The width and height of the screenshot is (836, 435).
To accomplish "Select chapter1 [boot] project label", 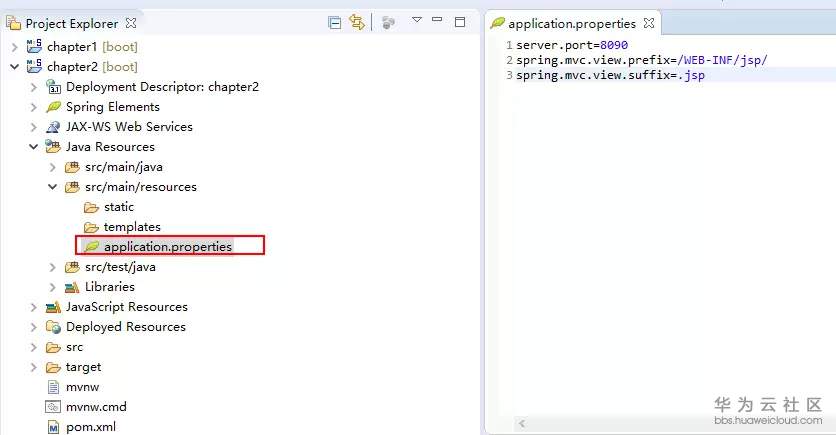I will (x=92, y=47).
